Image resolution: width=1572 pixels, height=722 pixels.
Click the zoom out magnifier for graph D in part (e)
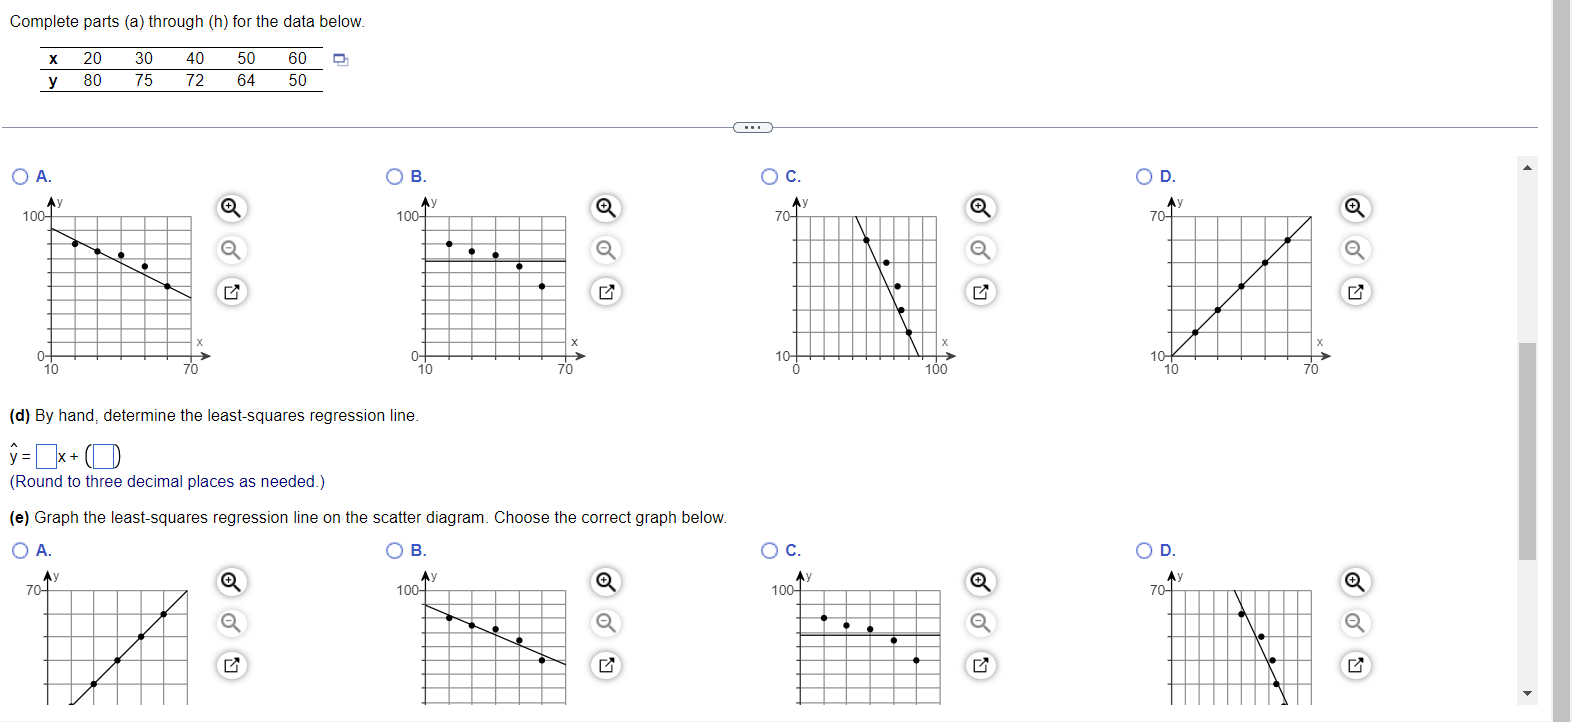click(1355, 623)
